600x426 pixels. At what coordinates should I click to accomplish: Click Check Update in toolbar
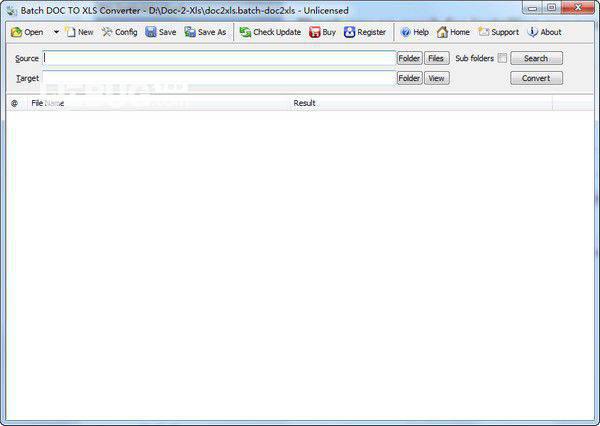270,32
